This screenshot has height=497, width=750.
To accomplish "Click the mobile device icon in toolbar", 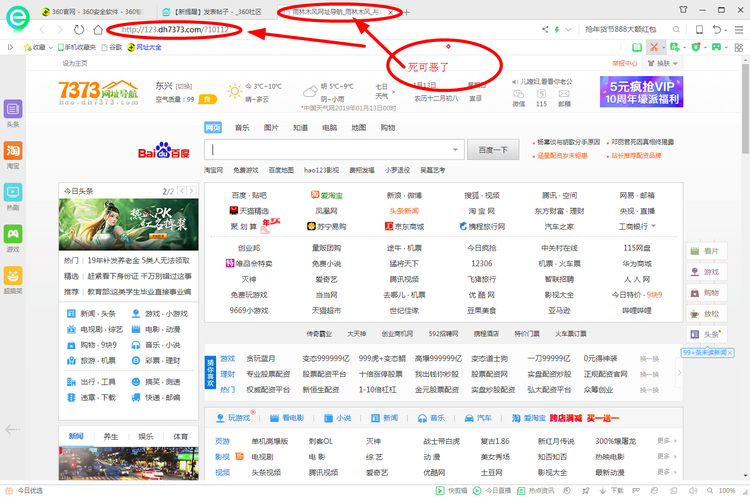I will click(x=699, y=30).
